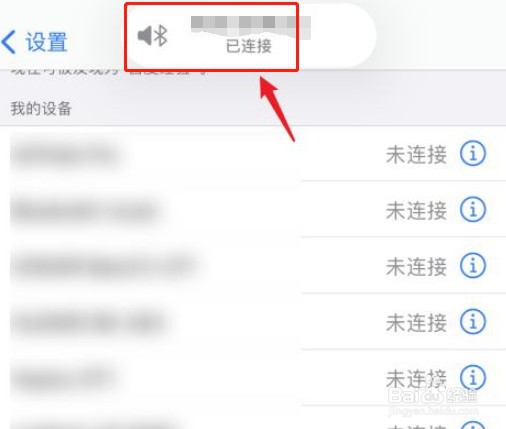Click info icon on fourth device row
Image resolution: width=506 pixels, height=429 pixels.
tap(473, 322)
